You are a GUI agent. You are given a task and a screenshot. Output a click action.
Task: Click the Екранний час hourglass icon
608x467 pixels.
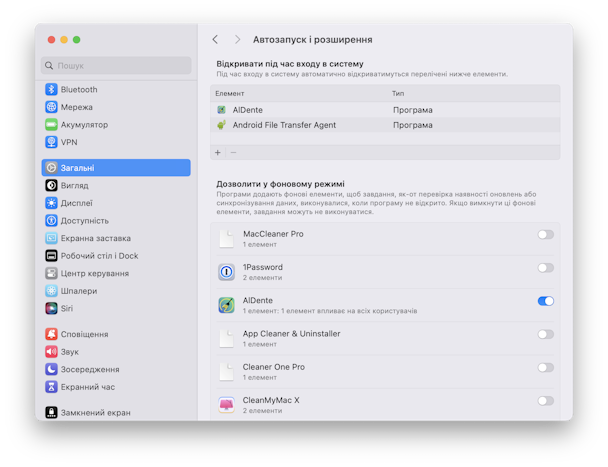tap(51, 387)
